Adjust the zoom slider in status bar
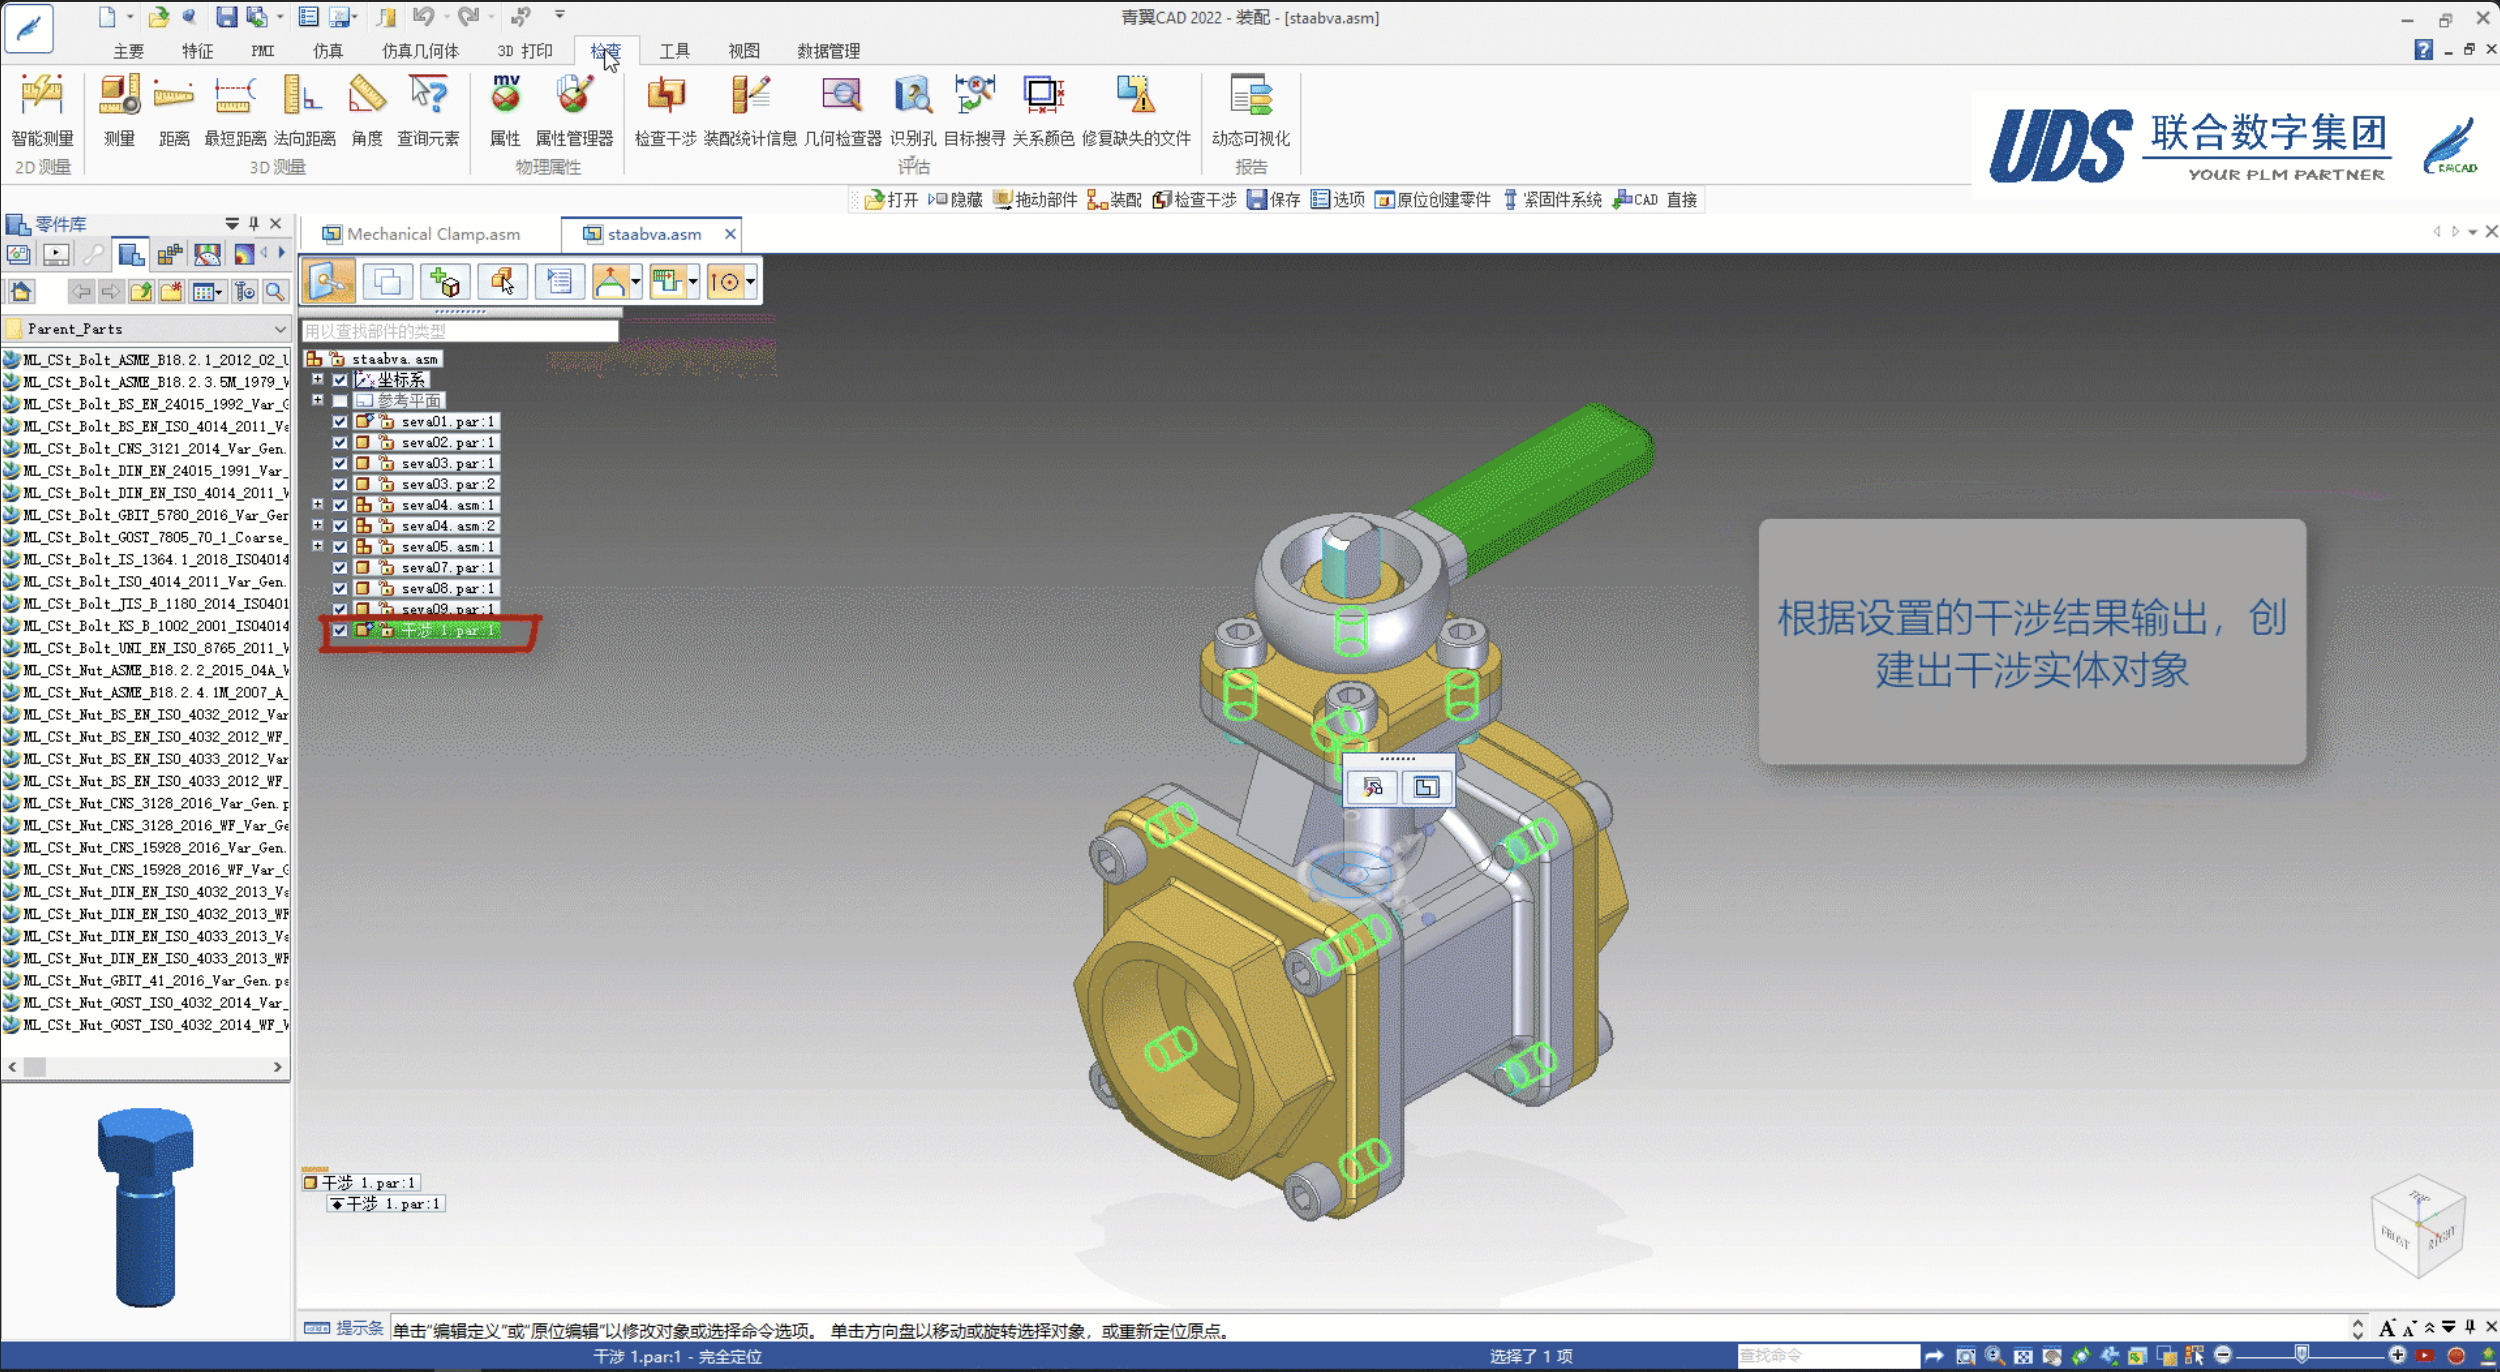The image size is (2500, 1372). click(x=2303, y=1355)
